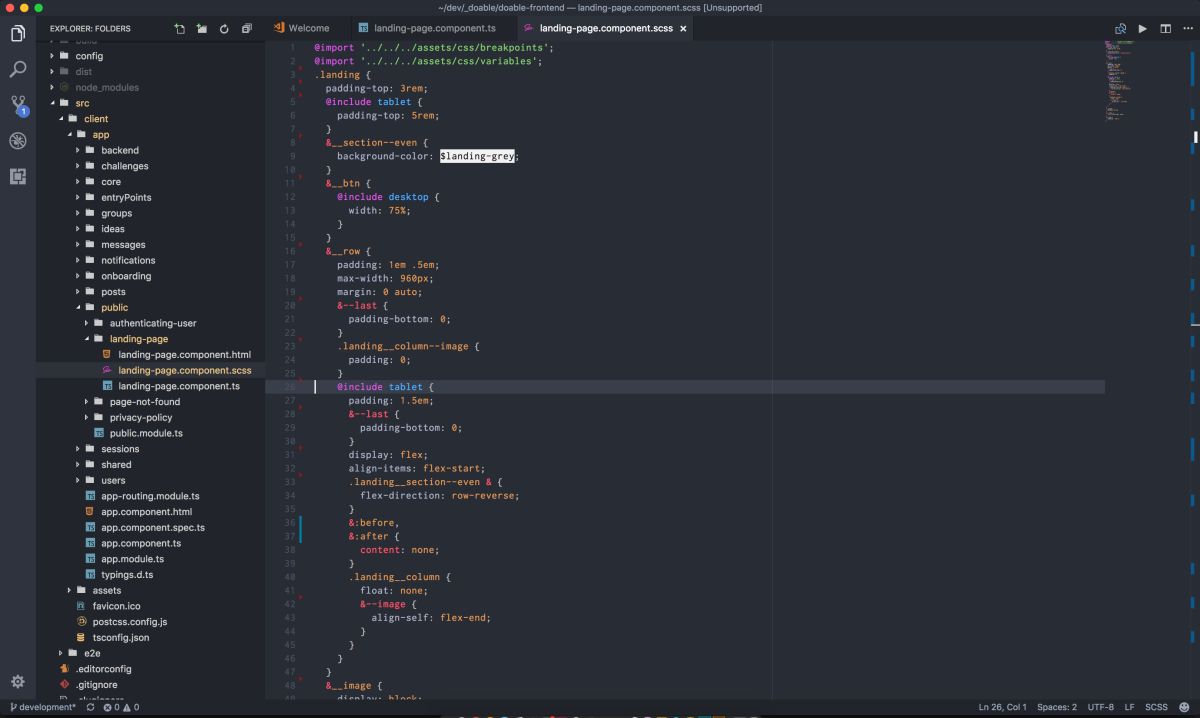The width and height of the screenshot is (1200, 718).
Task: Expand the authenticating-user folder
Action: click(x=87, y=323)
